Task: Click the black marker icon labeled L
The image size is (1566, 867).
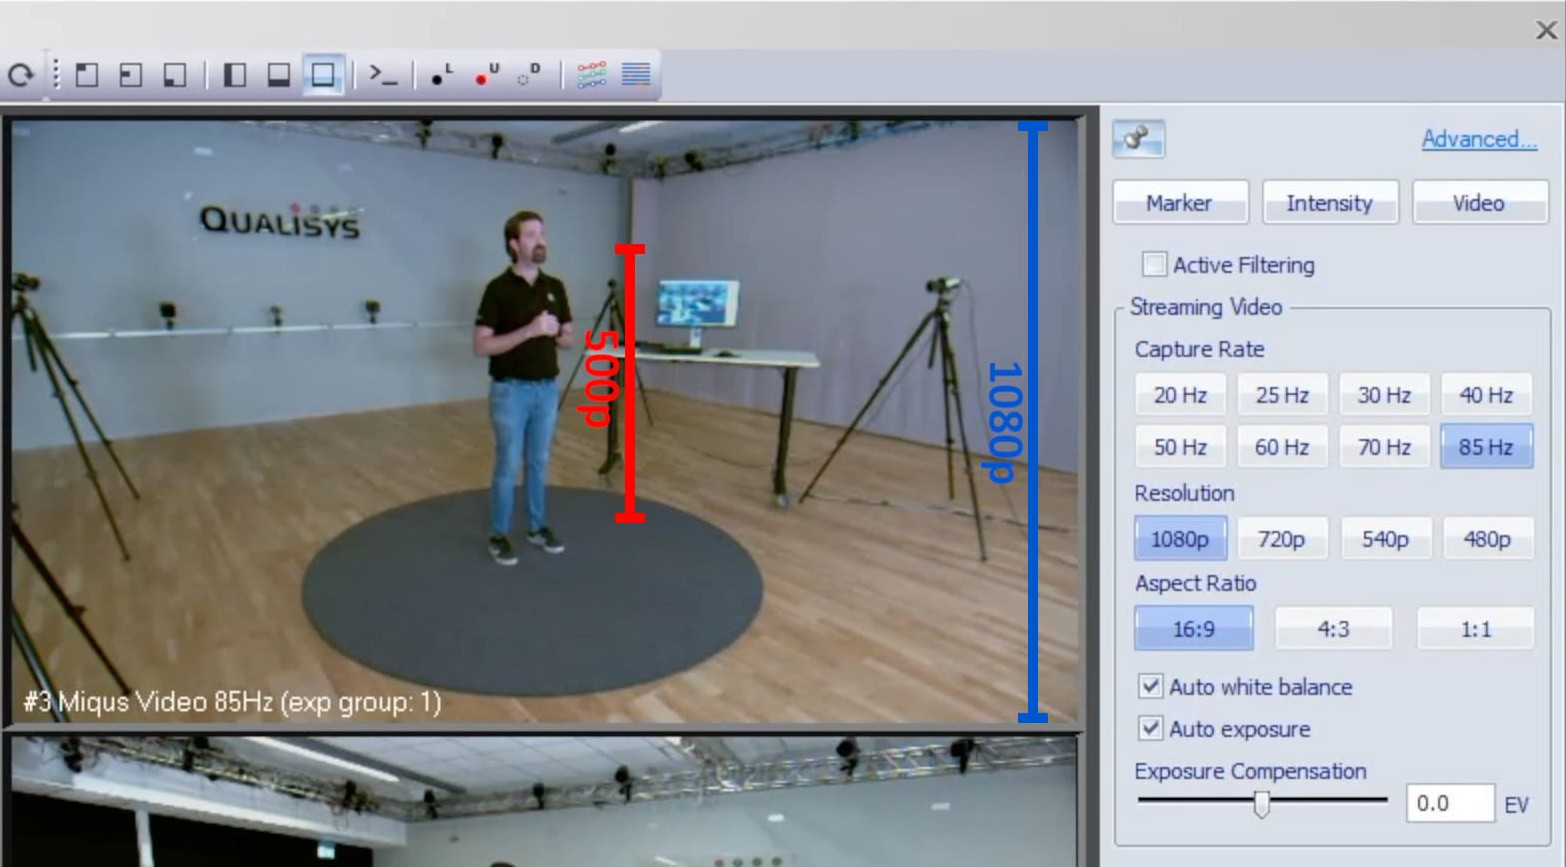Action: 441,75
